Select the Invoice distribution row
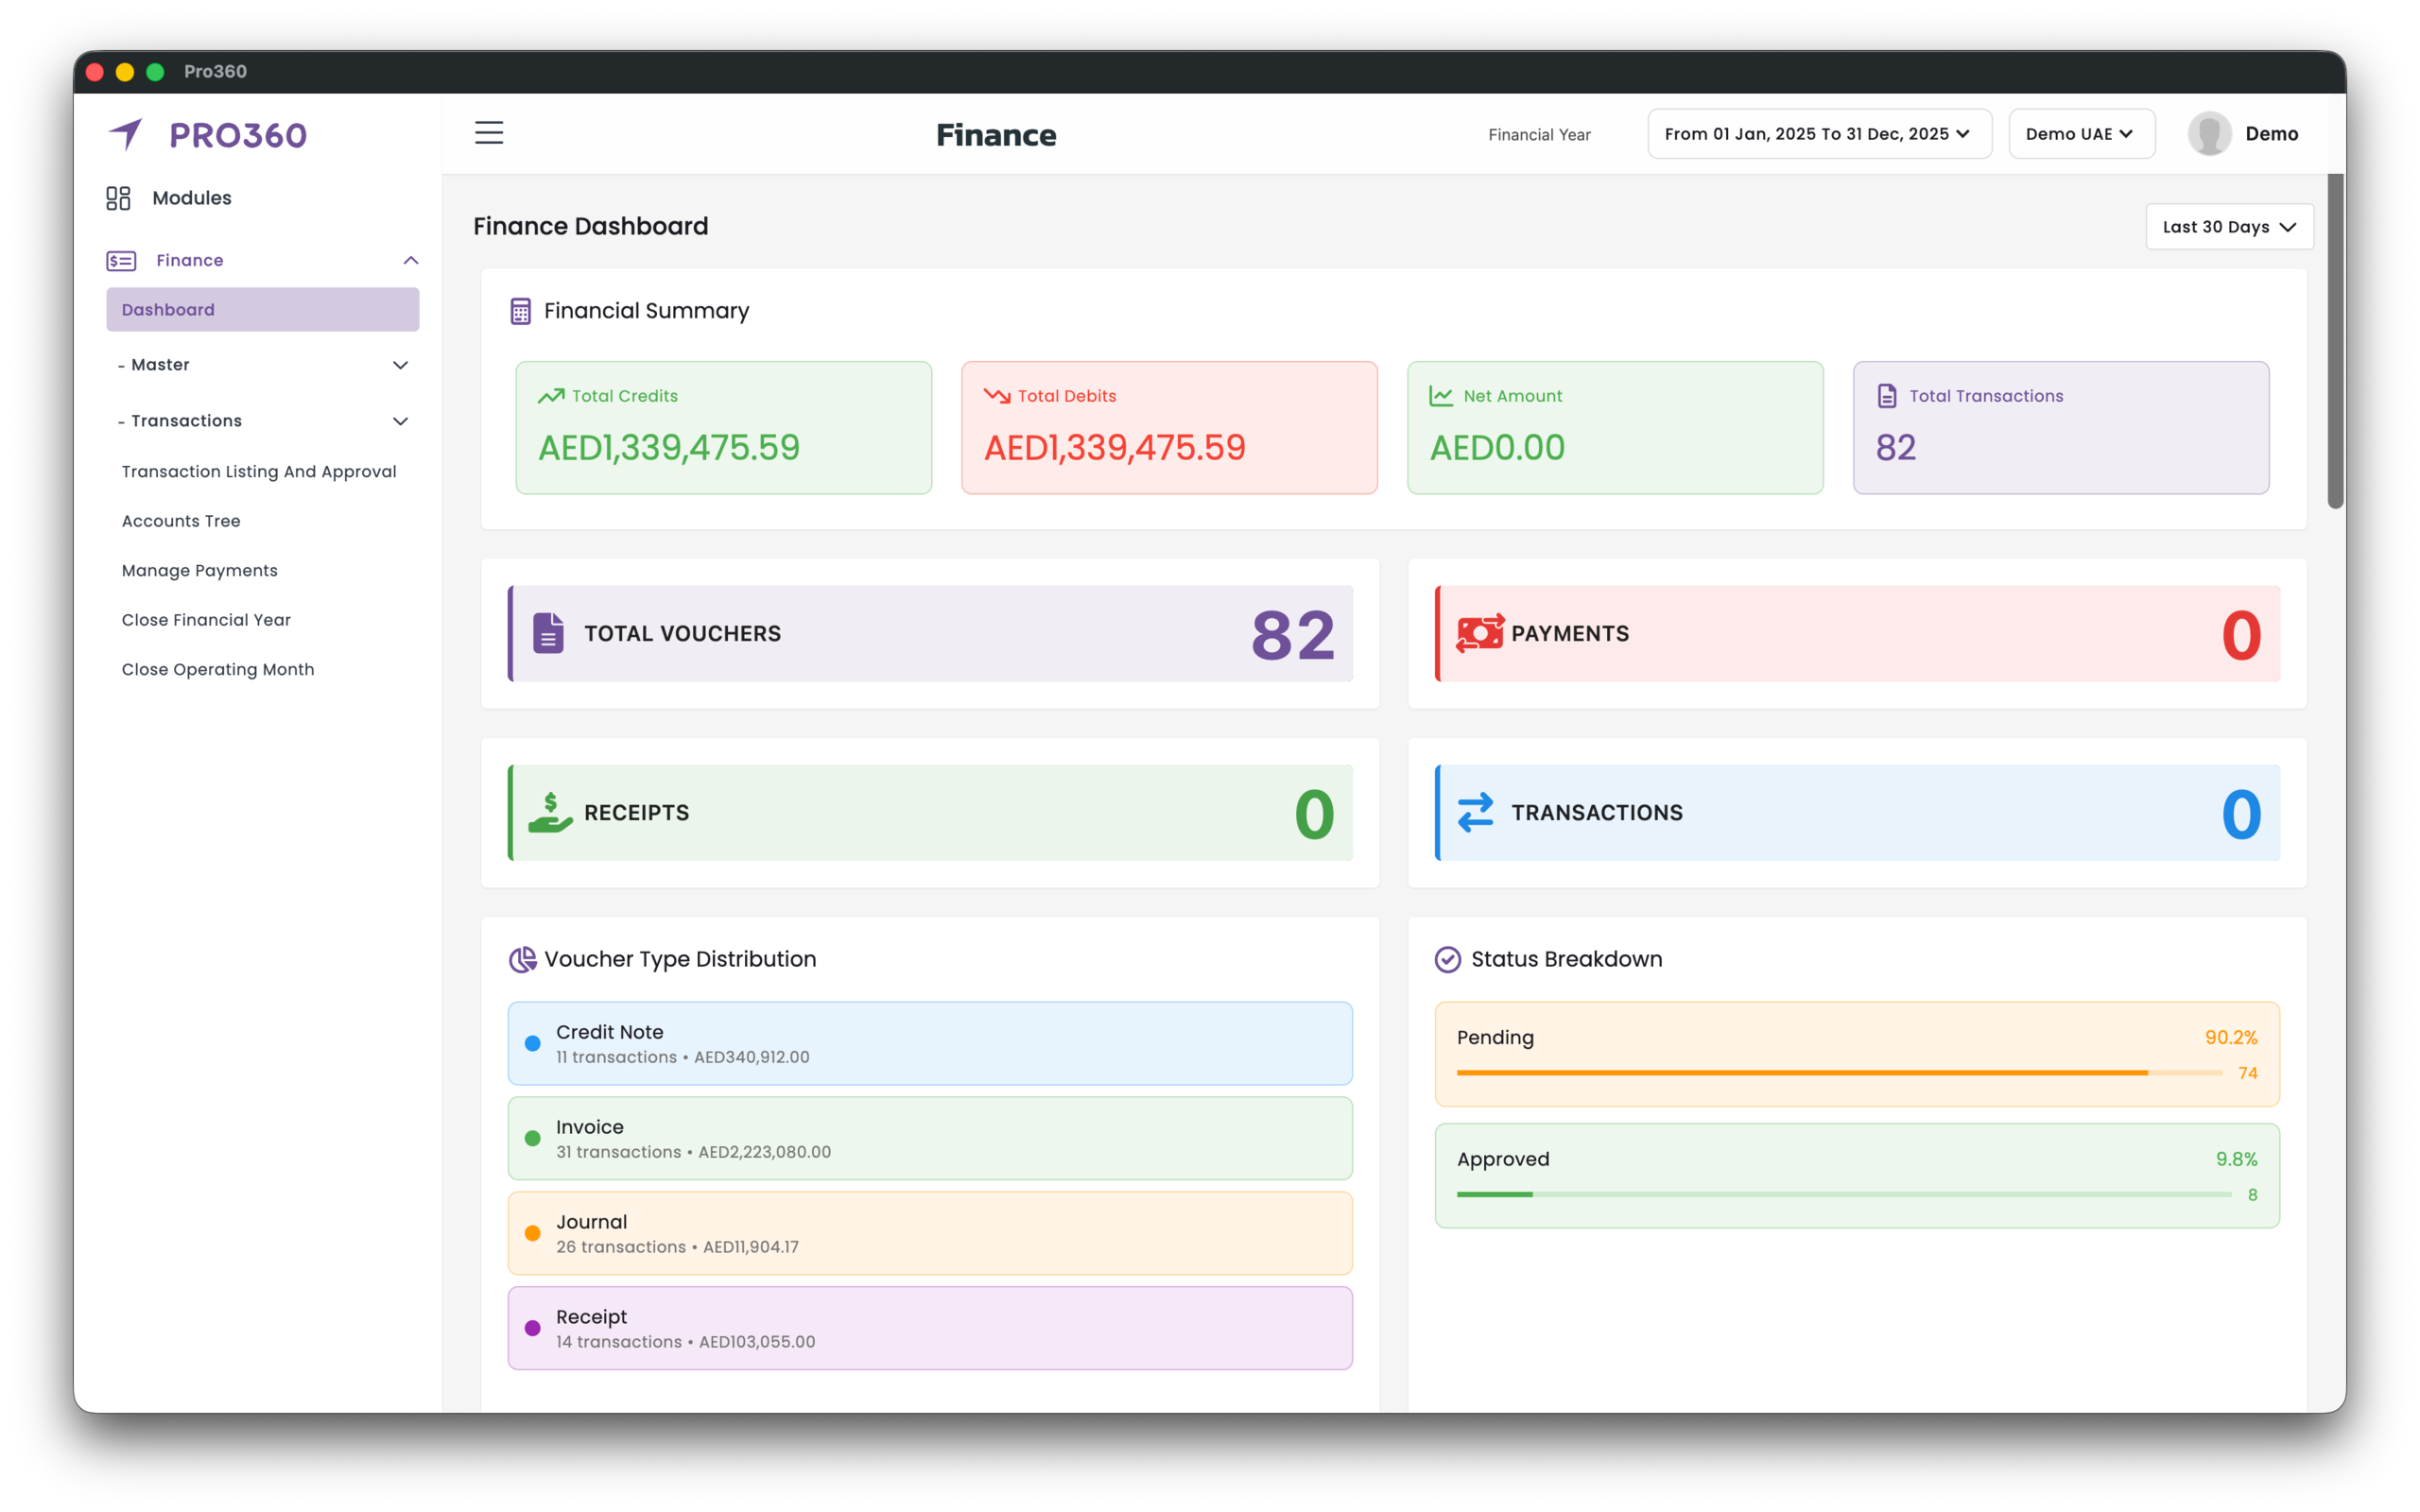This screenshot has height=1512, width=2420. pyautogui.click(x=931, y=1138)
